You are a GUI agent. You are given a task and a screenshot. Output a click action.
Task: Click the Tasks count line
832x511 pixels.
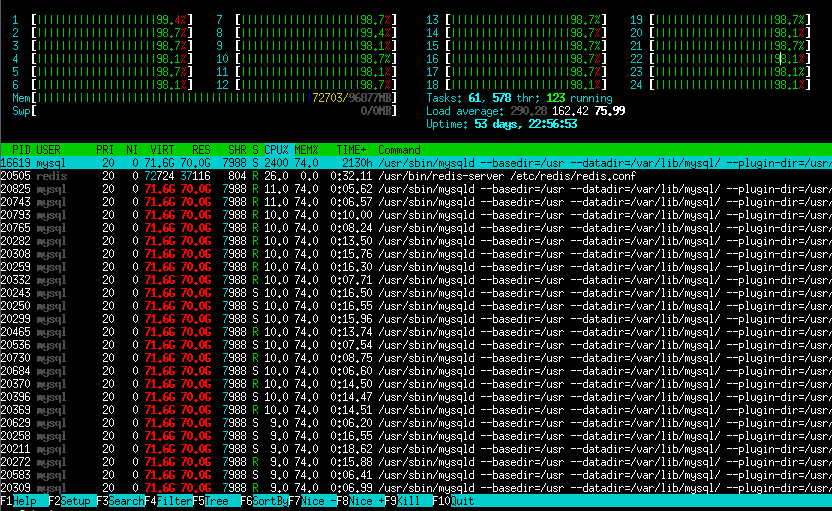(519, 98)
